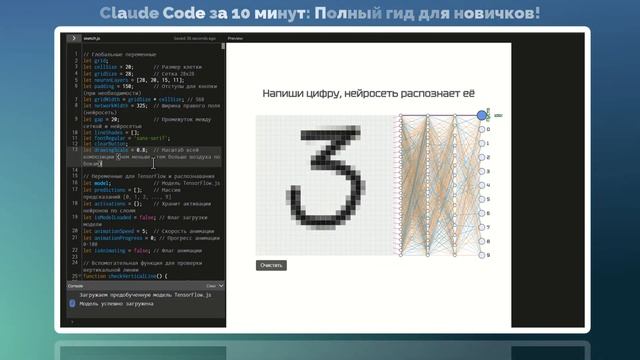The height and width of the screenshot is (360, 640).
Task: Click output neuron labeled 2
Action: click(x=482, y=157)
